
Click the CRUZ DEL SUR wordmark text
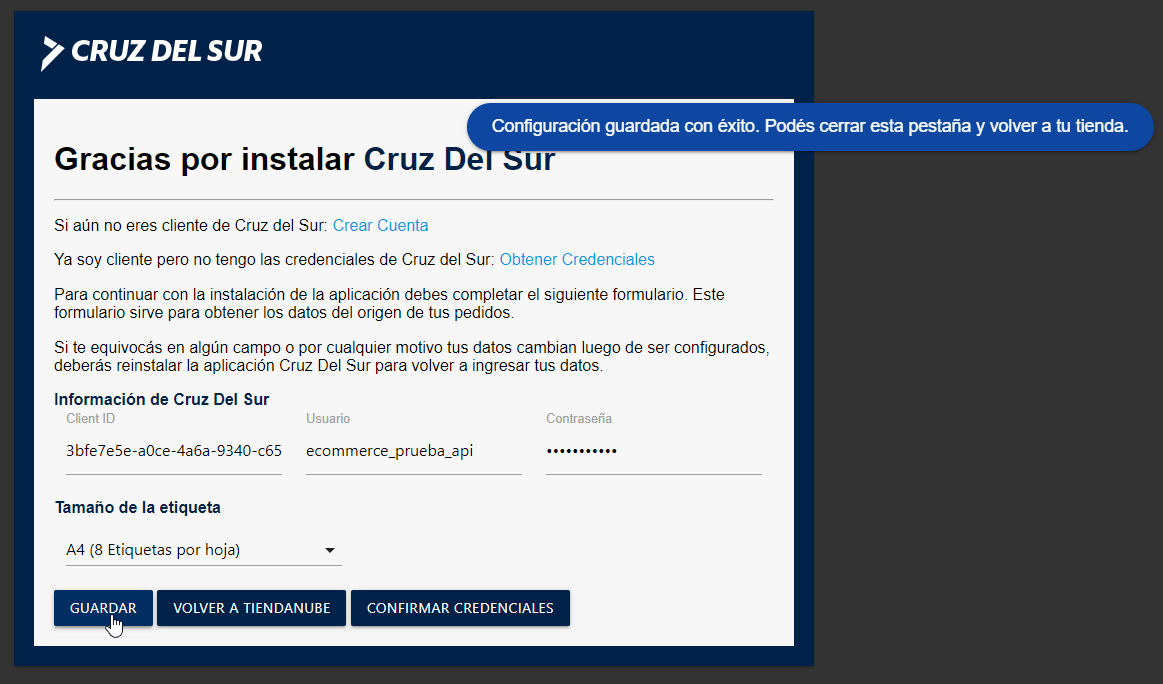click(167, 52)
